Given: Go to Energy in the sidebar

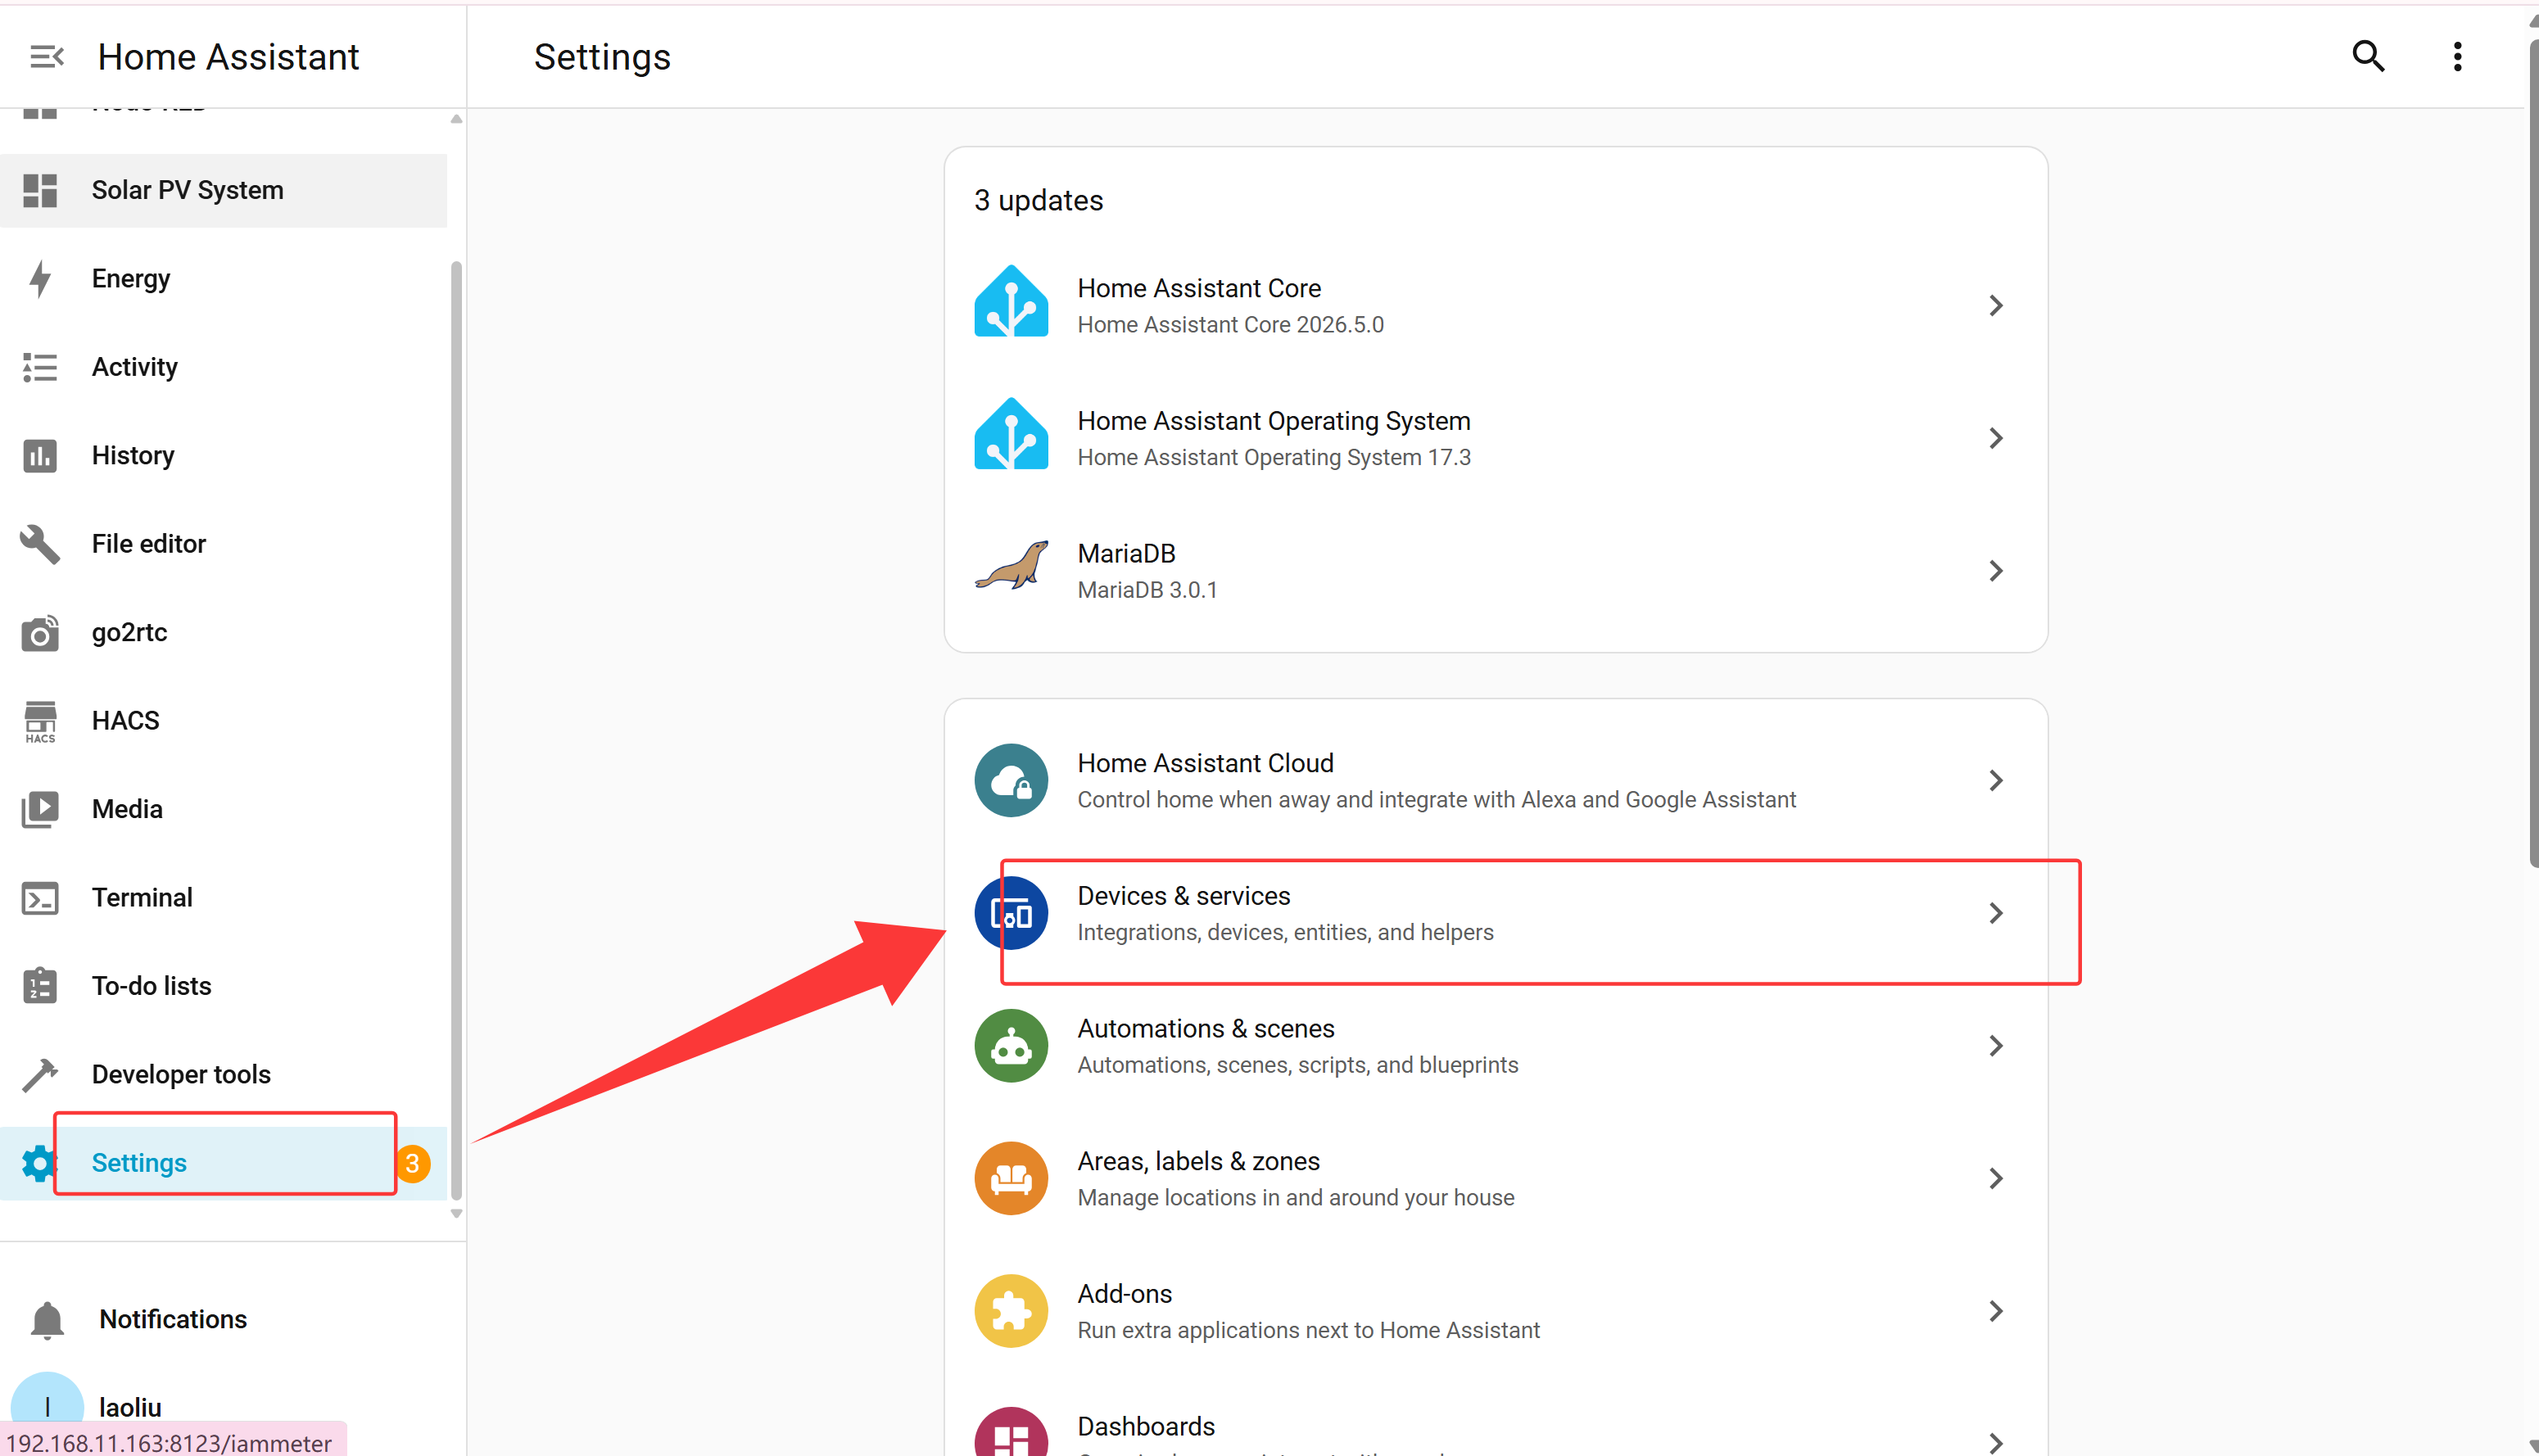Looking at the screenshot, I should (224, 279).
